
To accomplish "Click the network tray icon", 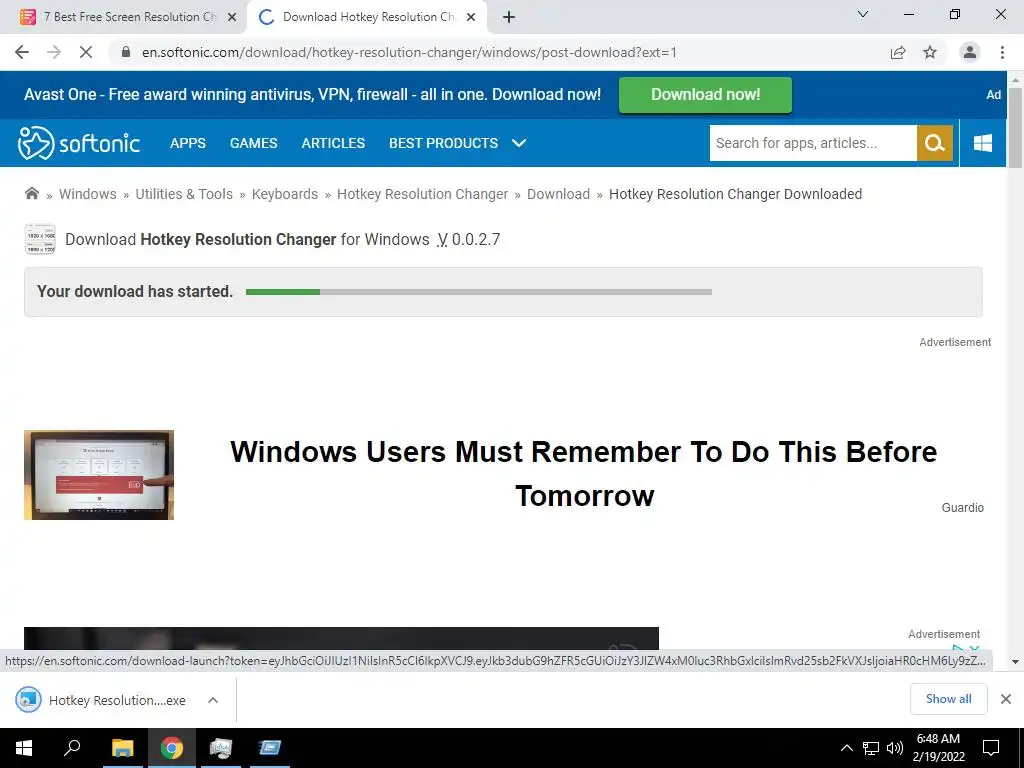I will tap(871, 748).
